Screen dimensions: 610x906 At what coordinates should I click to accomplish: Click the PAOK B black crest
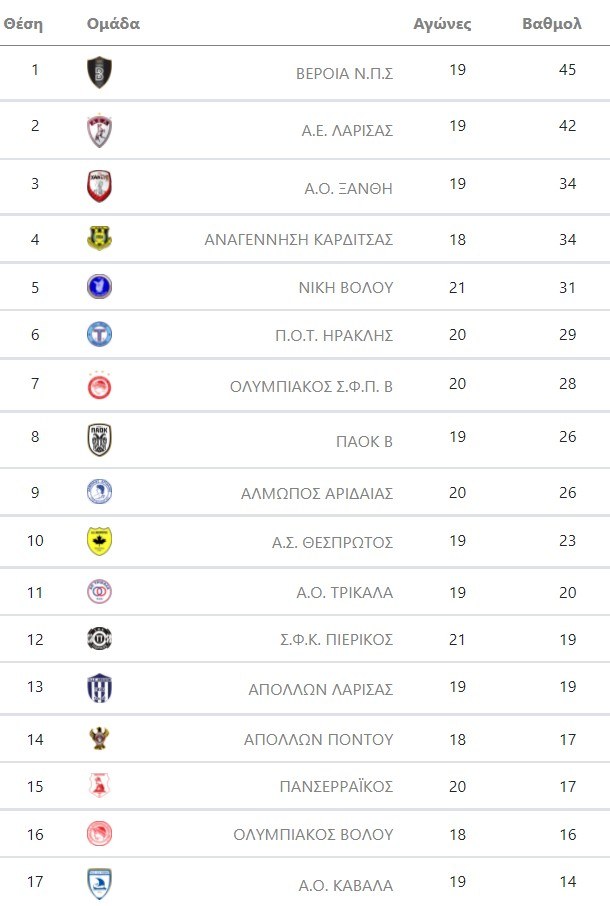tap(99, 440)
